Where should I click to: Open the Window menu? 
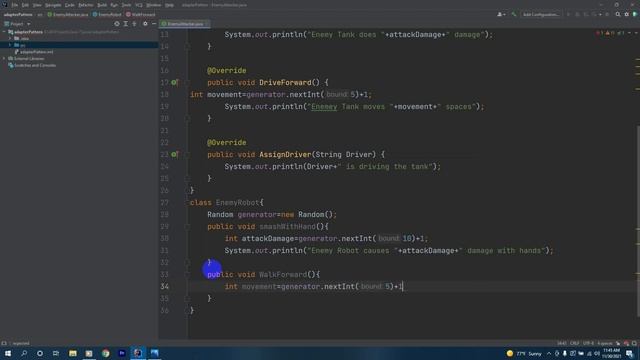pyautogui.click(x=153, y=5)
